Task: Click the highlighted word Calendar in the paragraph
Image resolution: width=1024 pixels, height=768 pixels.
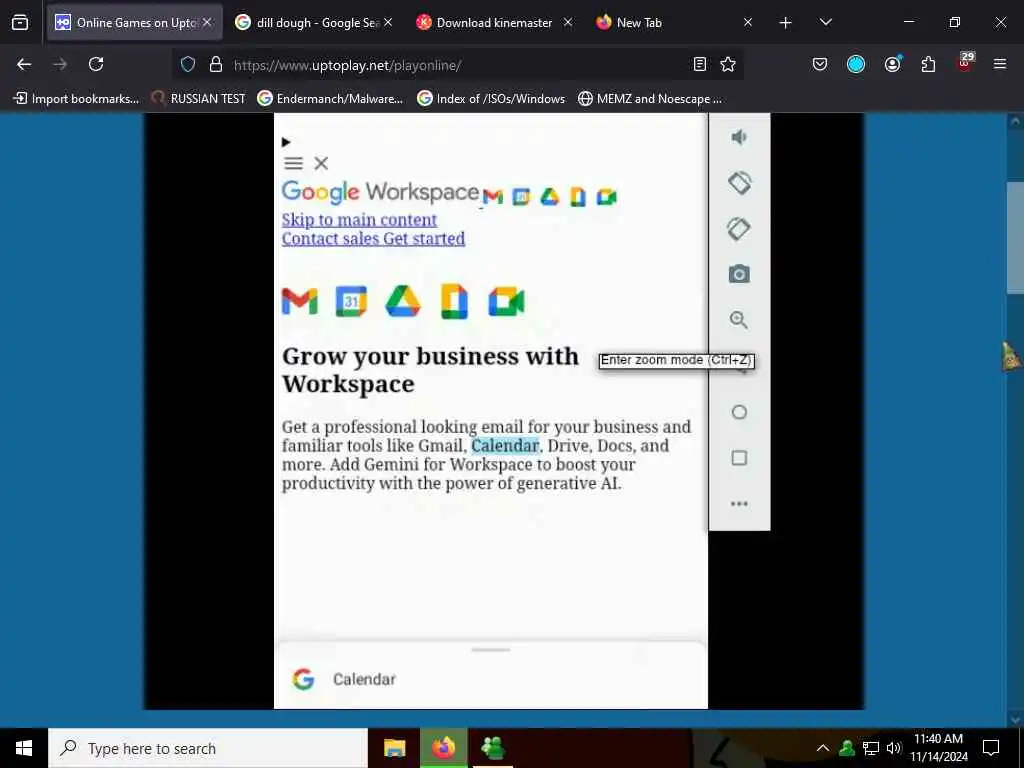Action: (x=505, y=446)
